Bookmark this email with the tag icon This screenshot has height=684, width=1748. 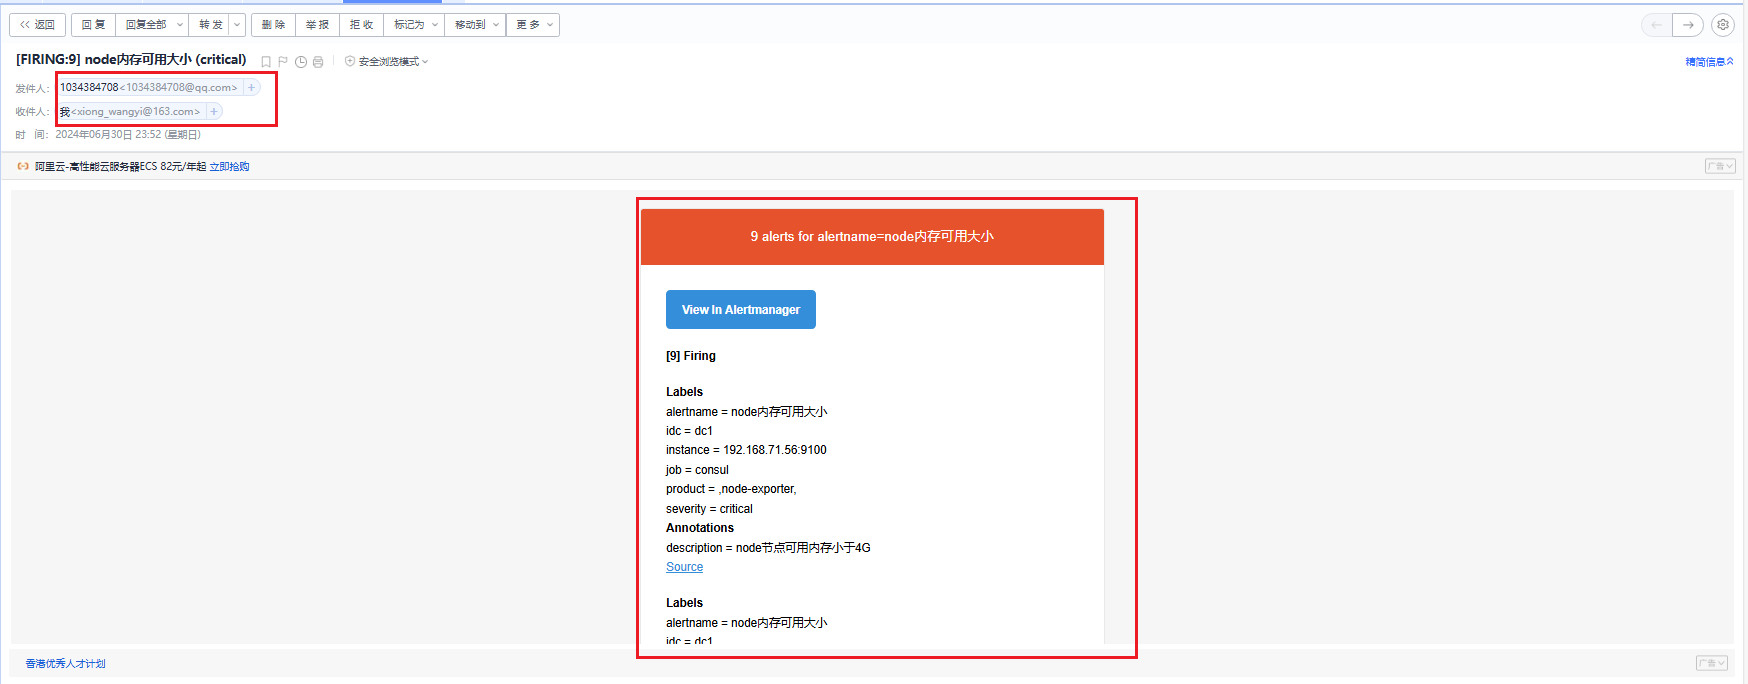click(266, 62)
